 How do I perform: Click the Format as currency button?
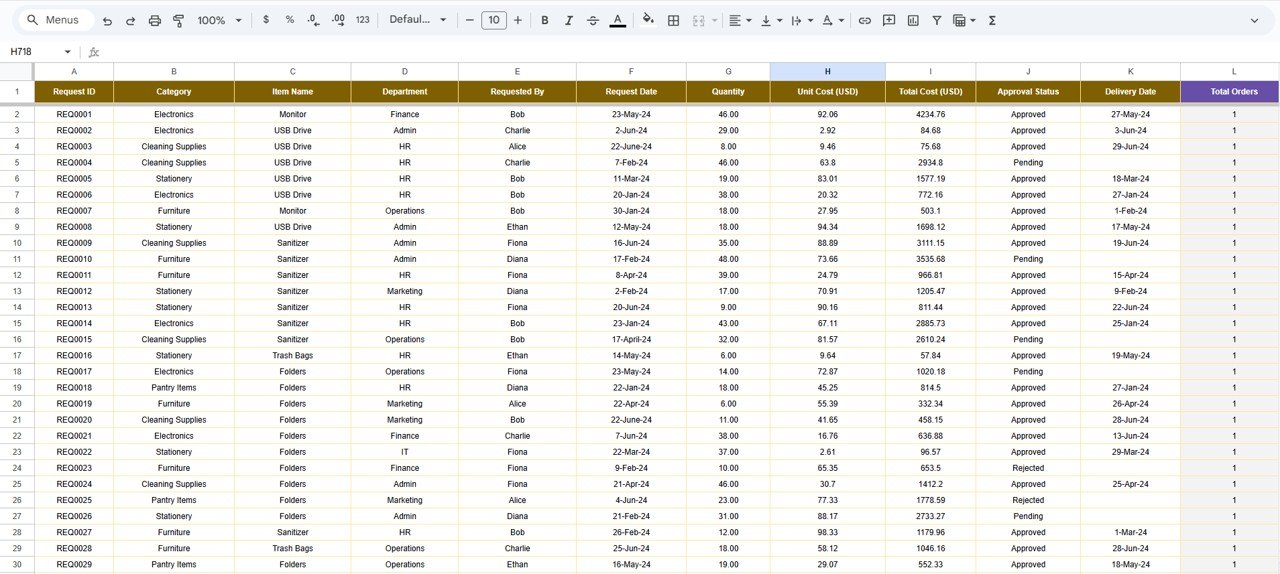point(266,20)
